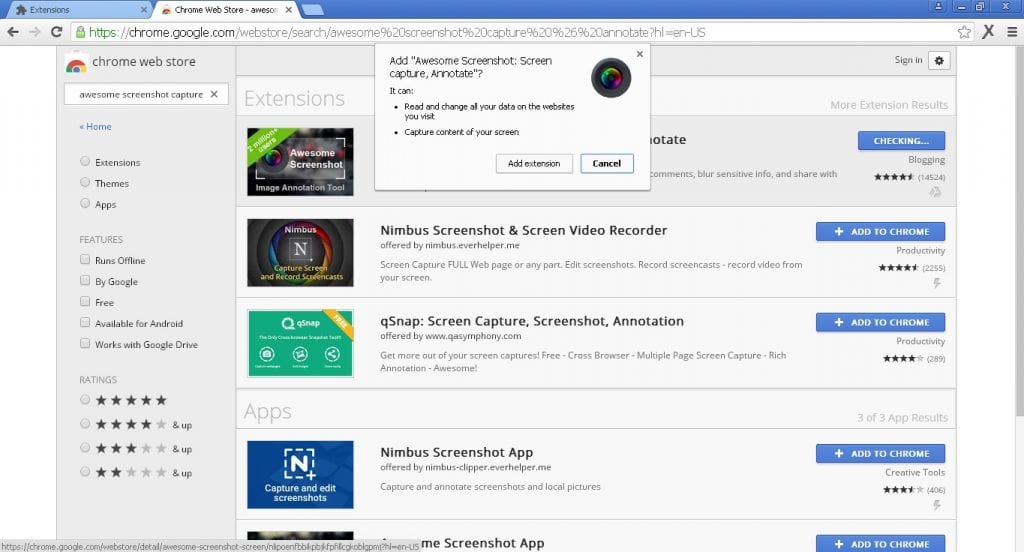The height and width of the screenshot is (552, 1024).
Task: Enable the Runs Offline checkbox
Action: pyautogui.click(x=85, y=260)
